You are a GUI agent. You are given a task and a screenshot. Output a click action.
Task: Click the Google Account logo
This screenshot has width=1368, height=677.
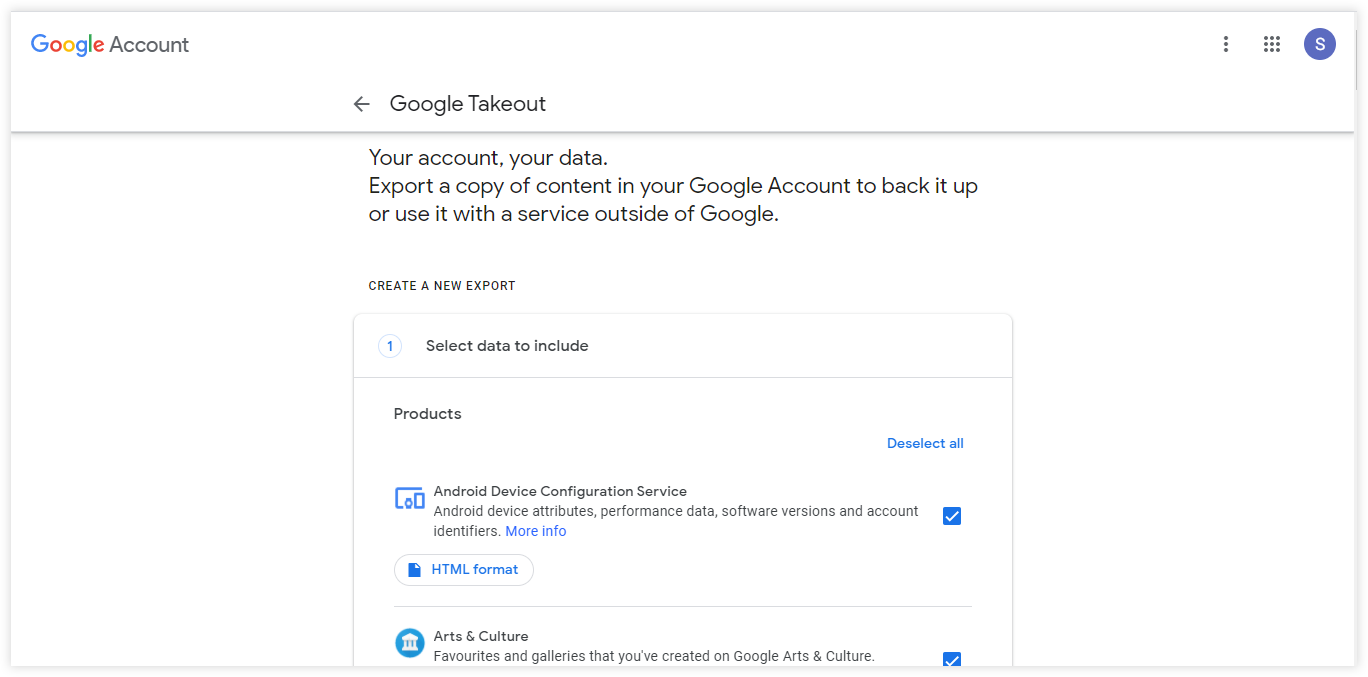pyautogui.click(x=110, y=44)
